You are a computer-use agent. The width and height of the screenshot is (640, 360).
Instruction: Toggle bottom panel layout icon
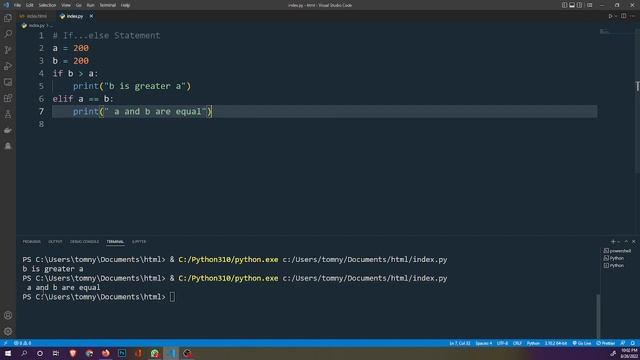[x=572, y=5]
